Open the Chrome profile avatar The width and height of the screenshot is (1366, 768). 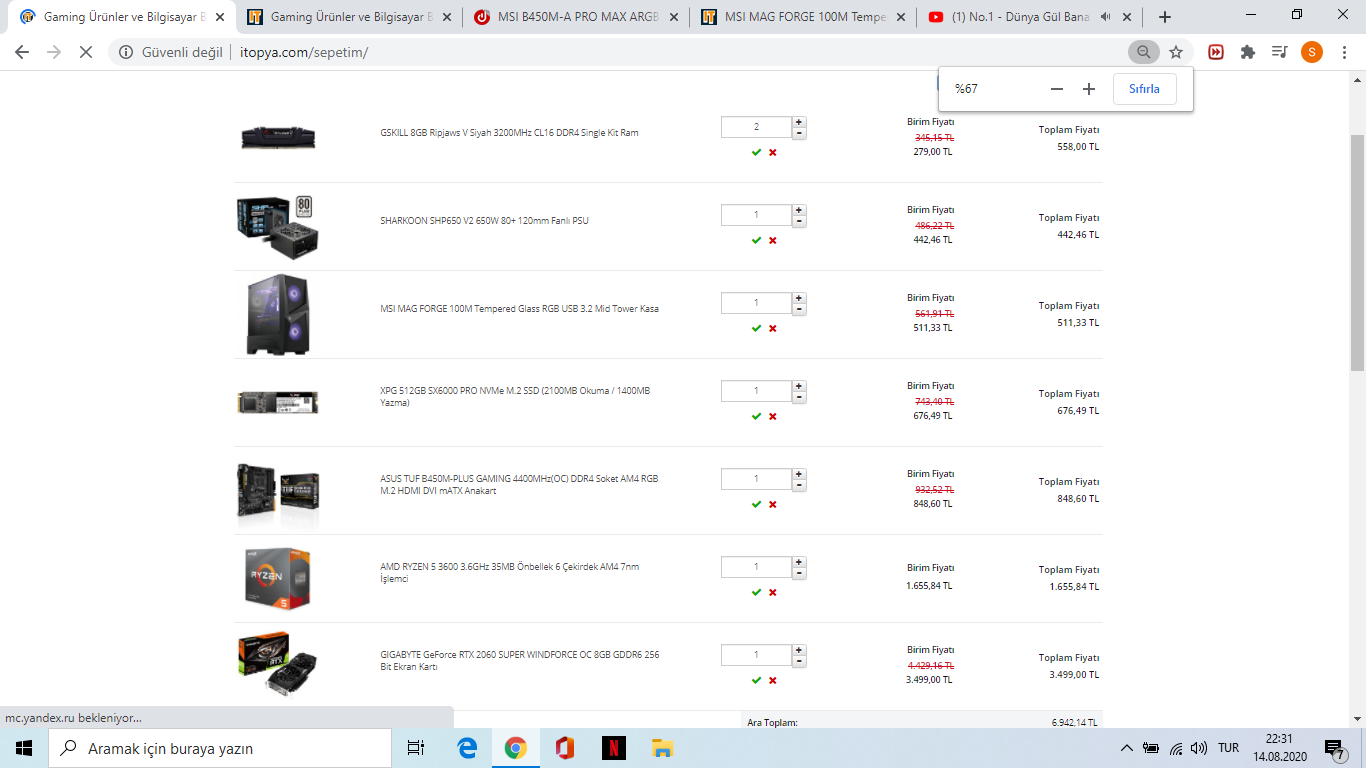pyautogui.click(x=1312, y=52)
